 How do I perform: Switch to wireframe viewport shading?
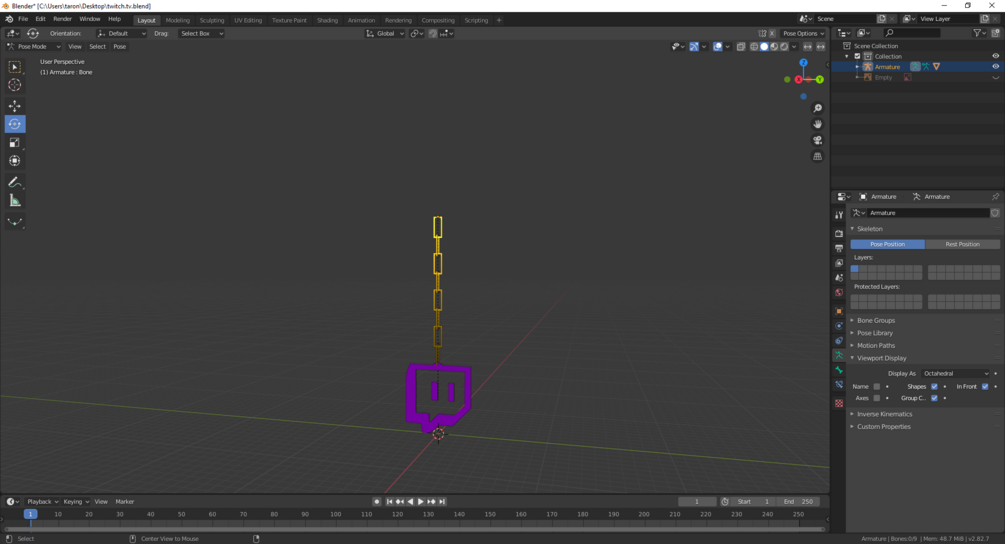pos(754,47)
